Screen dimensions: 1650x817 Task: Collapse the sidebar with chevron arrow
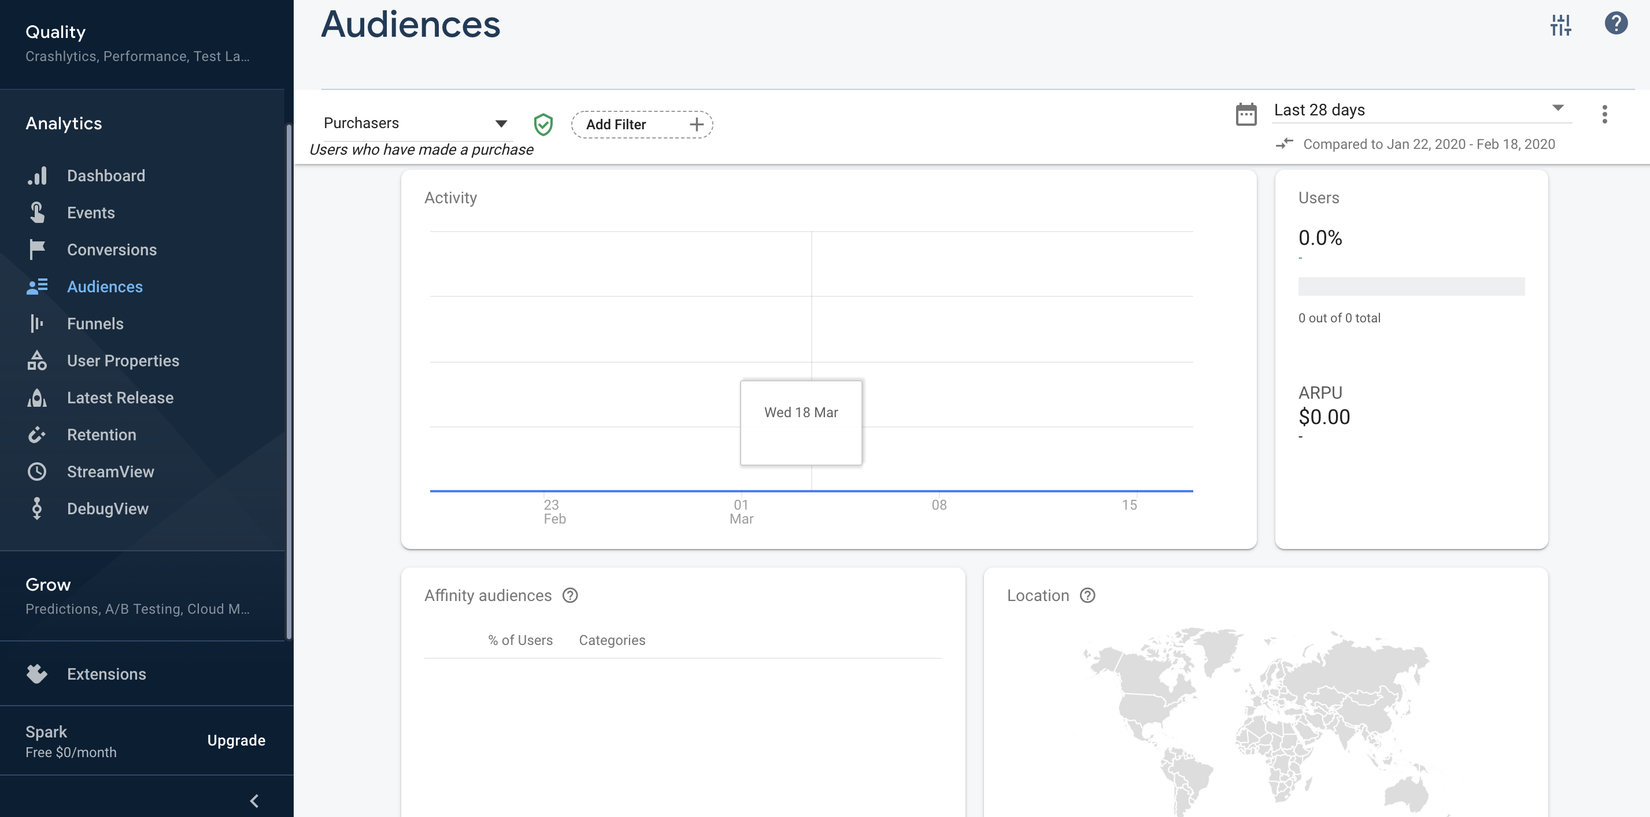pyautogui.click(x=254, y=800)
